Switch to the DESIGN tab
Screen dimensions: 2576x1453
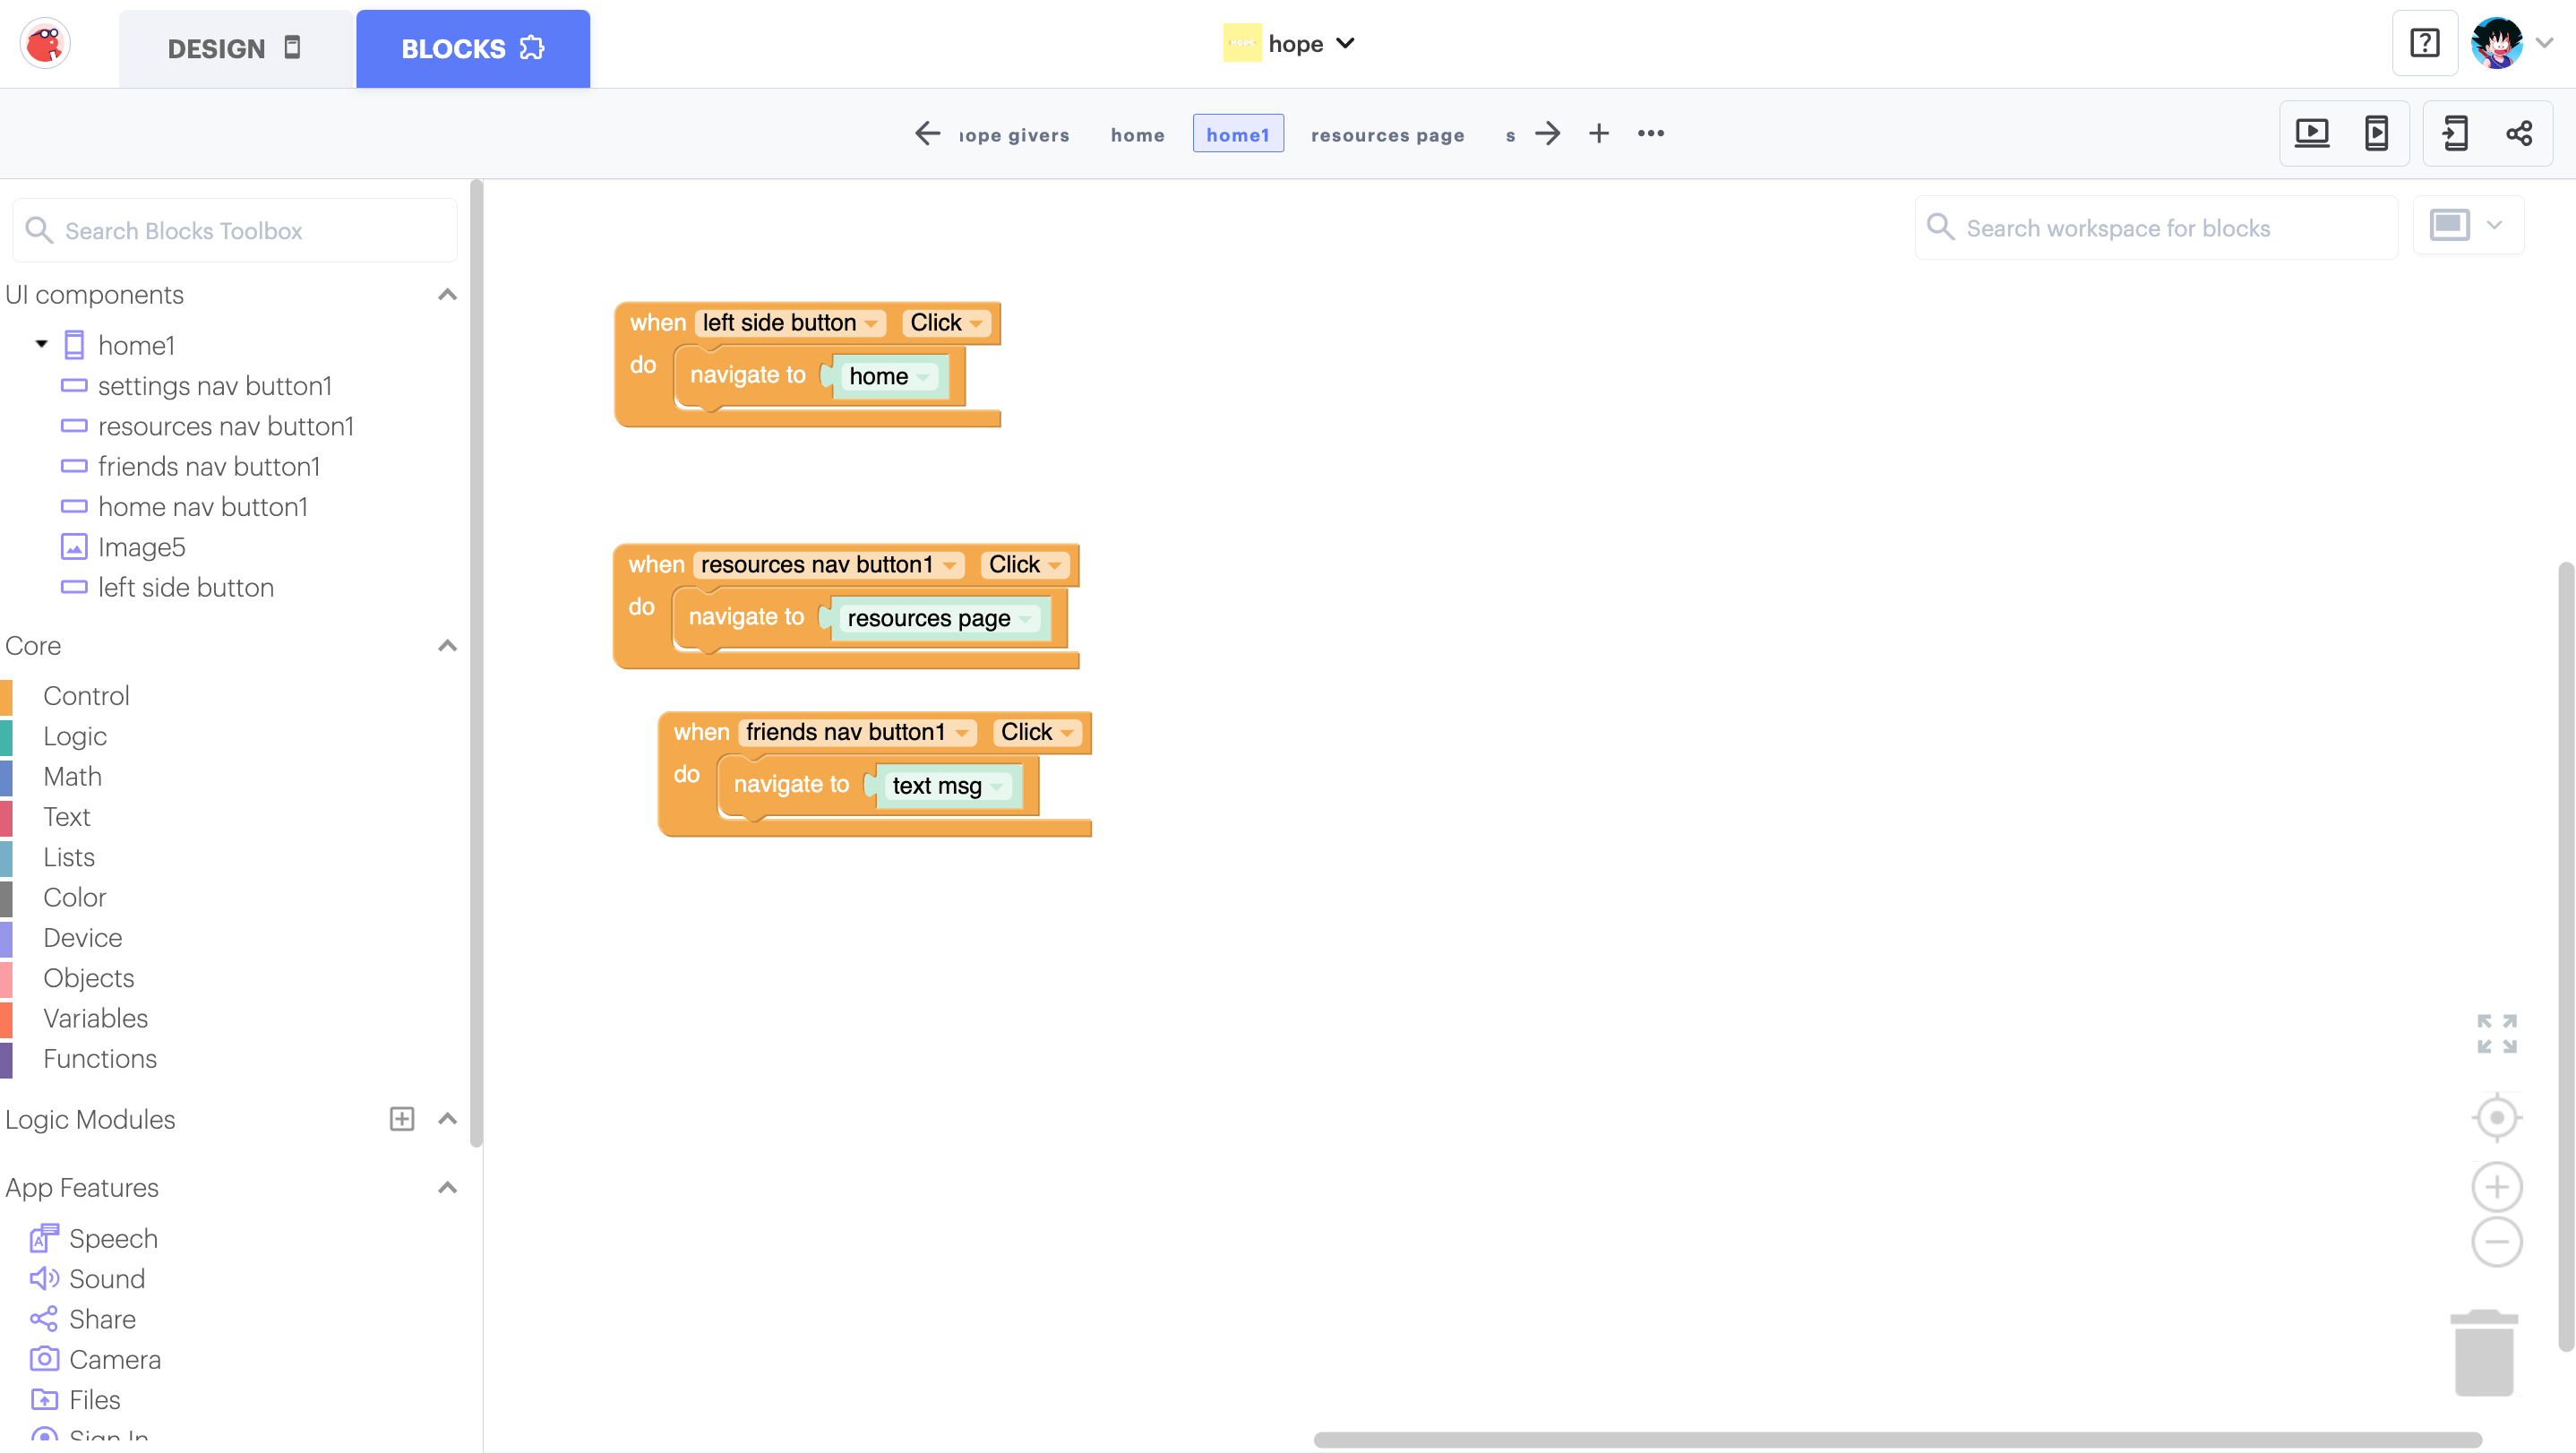tap(234, 49)
